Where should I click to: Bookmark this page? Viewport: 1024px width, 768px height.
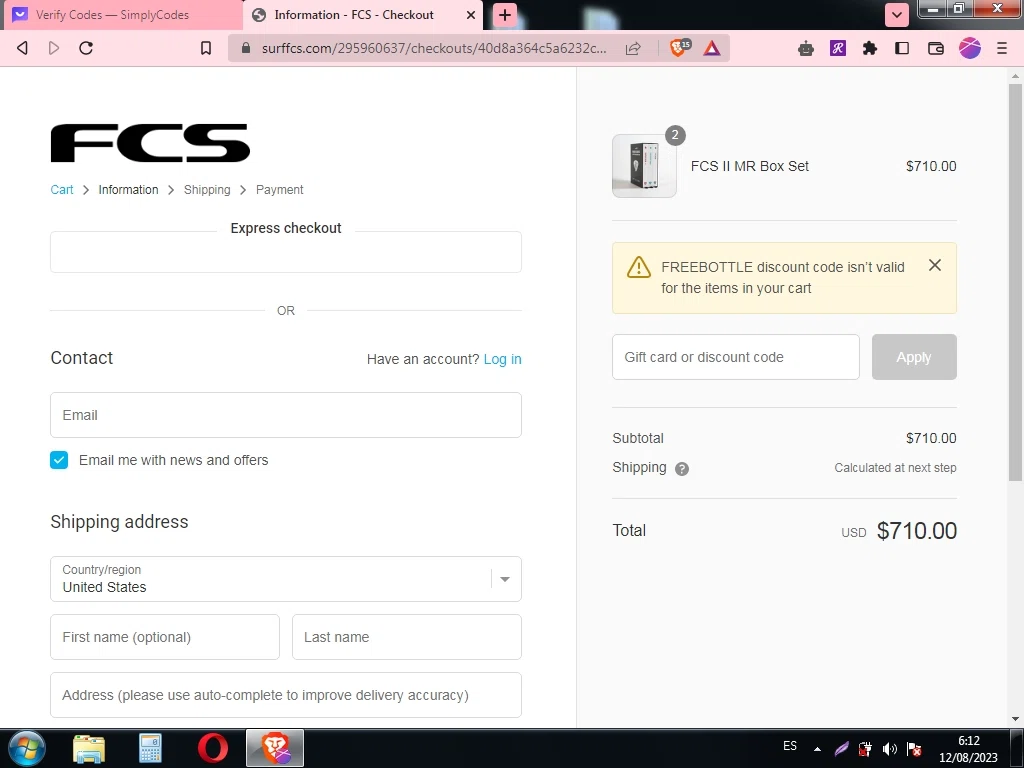click(x=206, y=48)
